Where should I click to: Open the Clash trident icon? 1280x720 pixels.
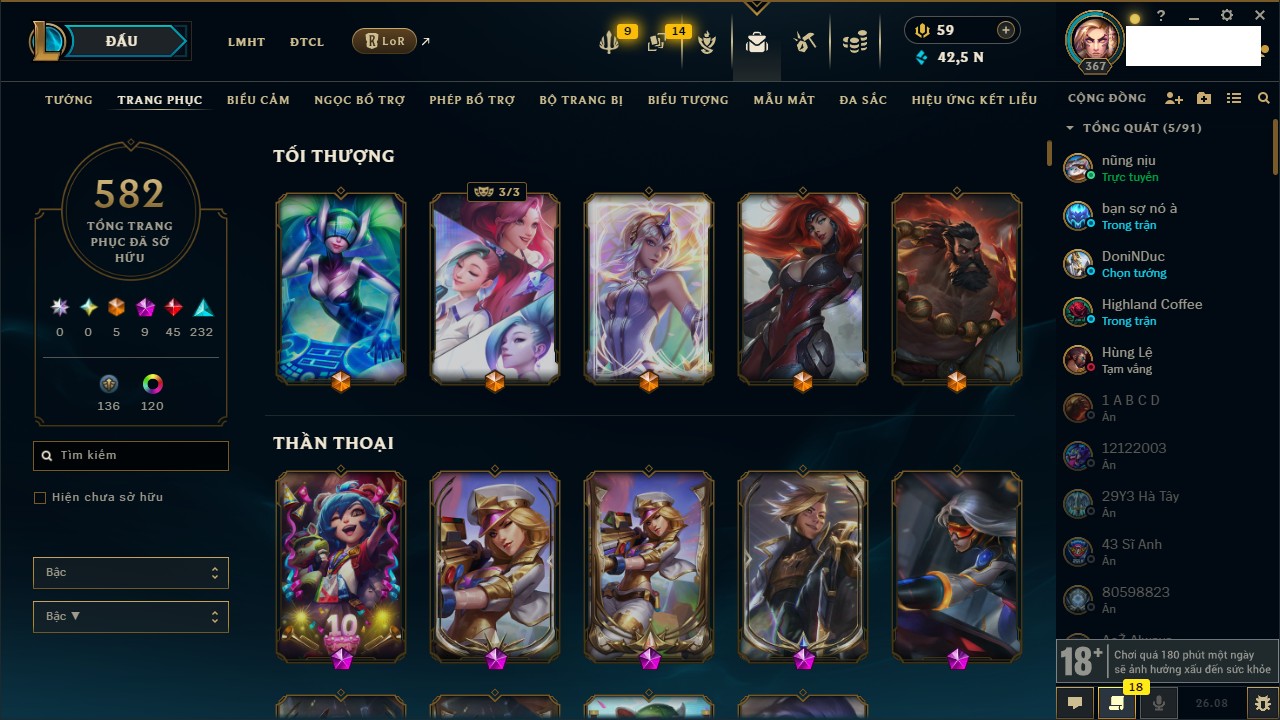(x=609, y=43)
